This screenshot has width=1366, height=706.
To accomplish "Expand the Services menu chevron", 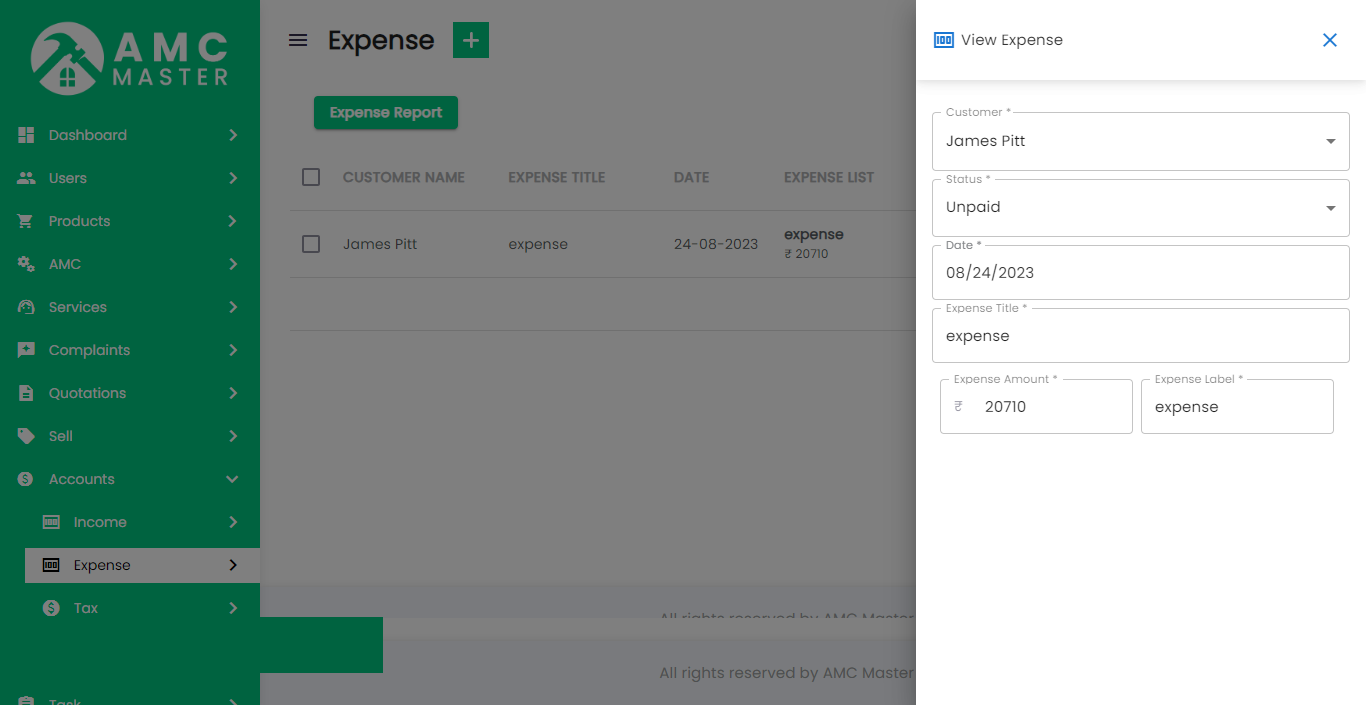I will pos(232,307).
